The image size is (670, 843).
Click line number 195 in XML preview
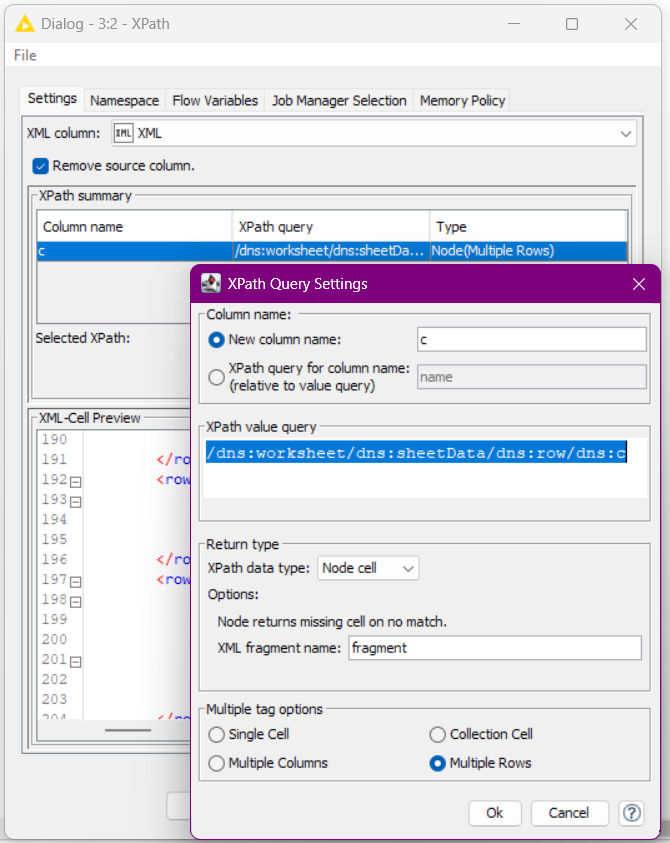pos(54,539)
